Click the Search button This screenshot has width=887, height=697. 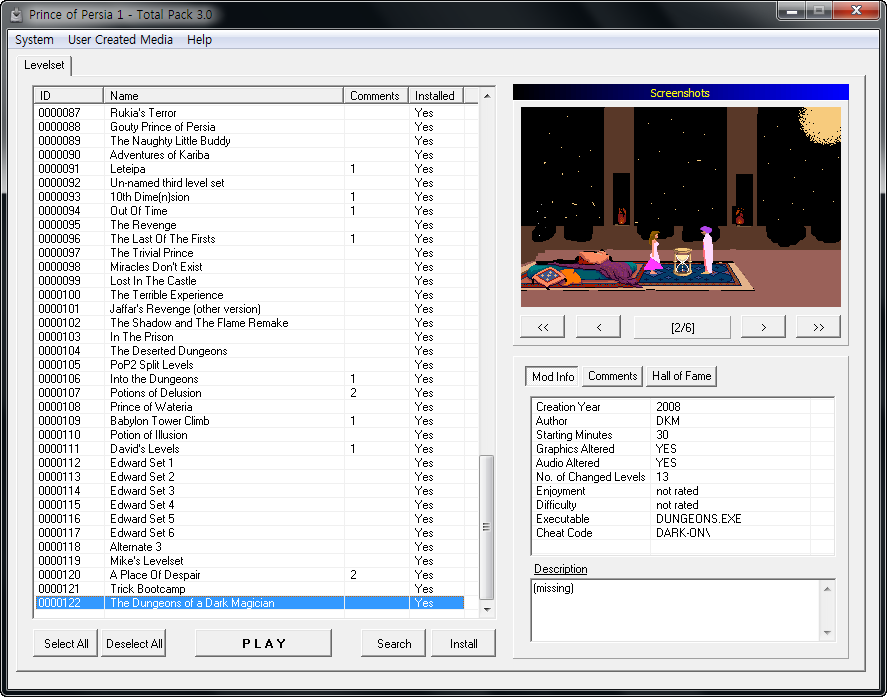pos(394,643)
